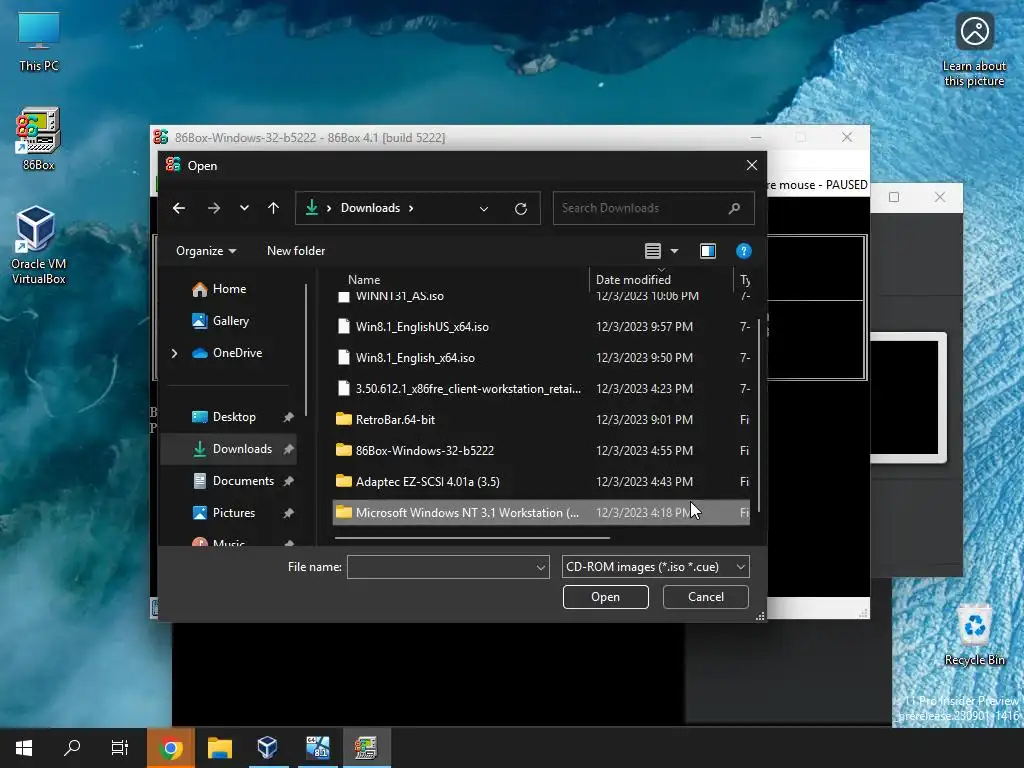Open Task View on taskbar
The width and height of the screenshot is (1024, 768).
coord(120,748)
